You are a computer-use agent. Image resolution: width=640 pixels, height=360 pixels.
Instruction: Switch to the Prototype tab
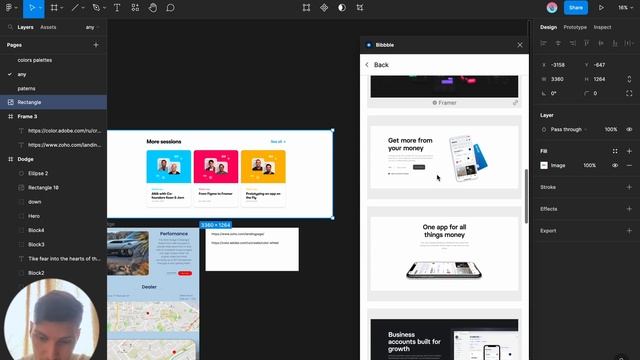(575, 27)
